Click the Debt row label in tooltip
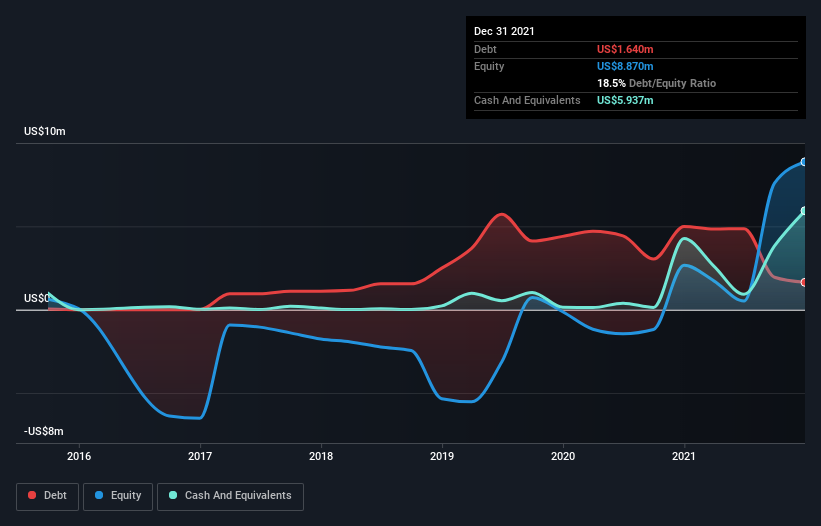 pos(485,49)
